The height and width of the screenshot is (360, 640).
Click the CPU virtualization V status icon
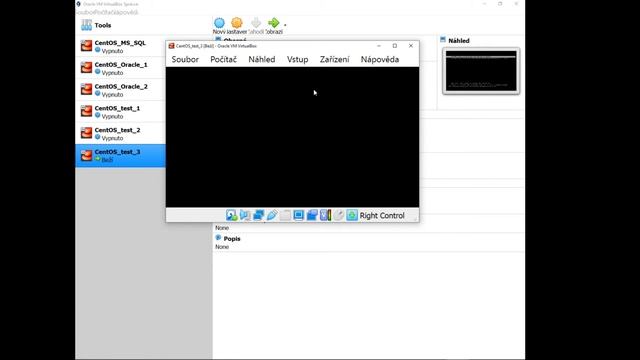tap(325, 215)
